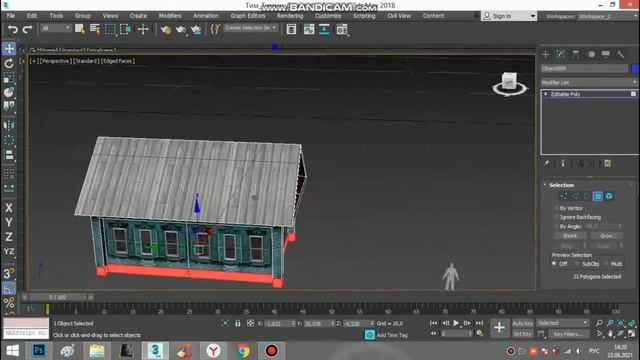Click the viewport Edged Faces shading label
The width and height of the screenshot is (640, 360).
(118, 61)
